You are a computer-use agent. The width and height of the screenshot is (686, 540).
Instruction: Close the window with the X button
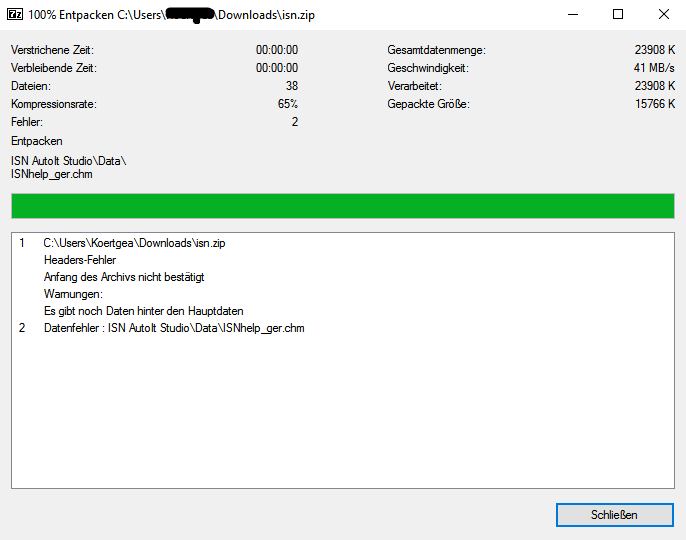[x=663, y=15]
